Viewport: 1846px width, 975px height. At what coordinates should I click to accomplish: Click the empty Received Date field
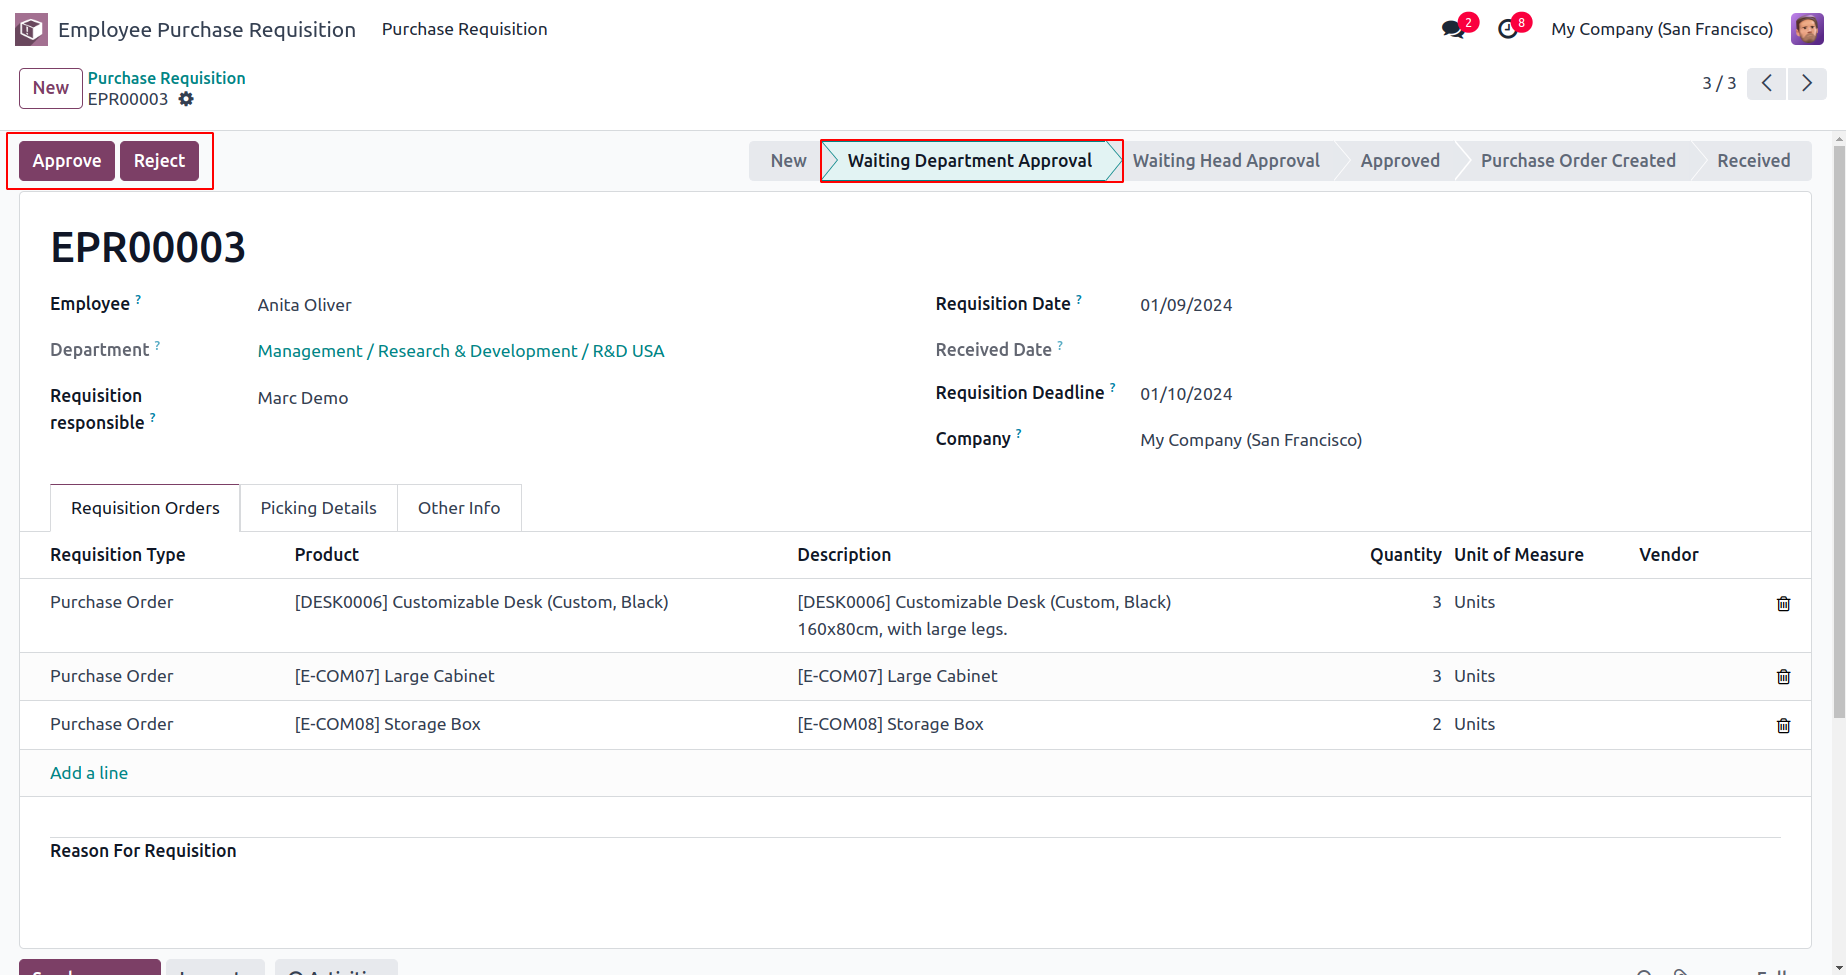(1460, 350)
